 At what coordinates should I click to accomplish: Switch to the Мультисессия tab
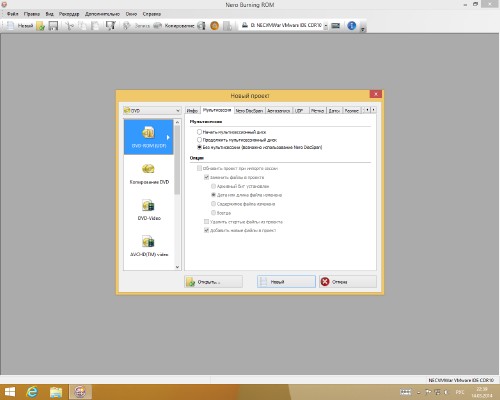[217, 110]
